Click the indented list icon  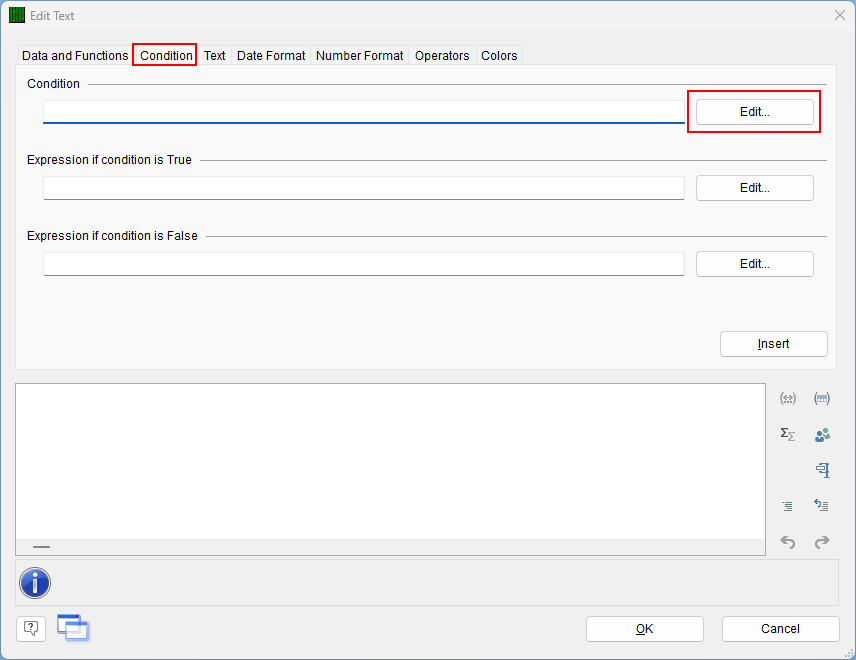pyautogui.click(x=787, y=506)
